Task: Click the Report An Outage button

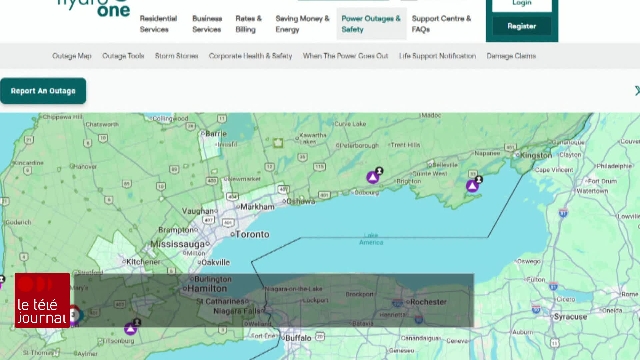Action: 43,91
